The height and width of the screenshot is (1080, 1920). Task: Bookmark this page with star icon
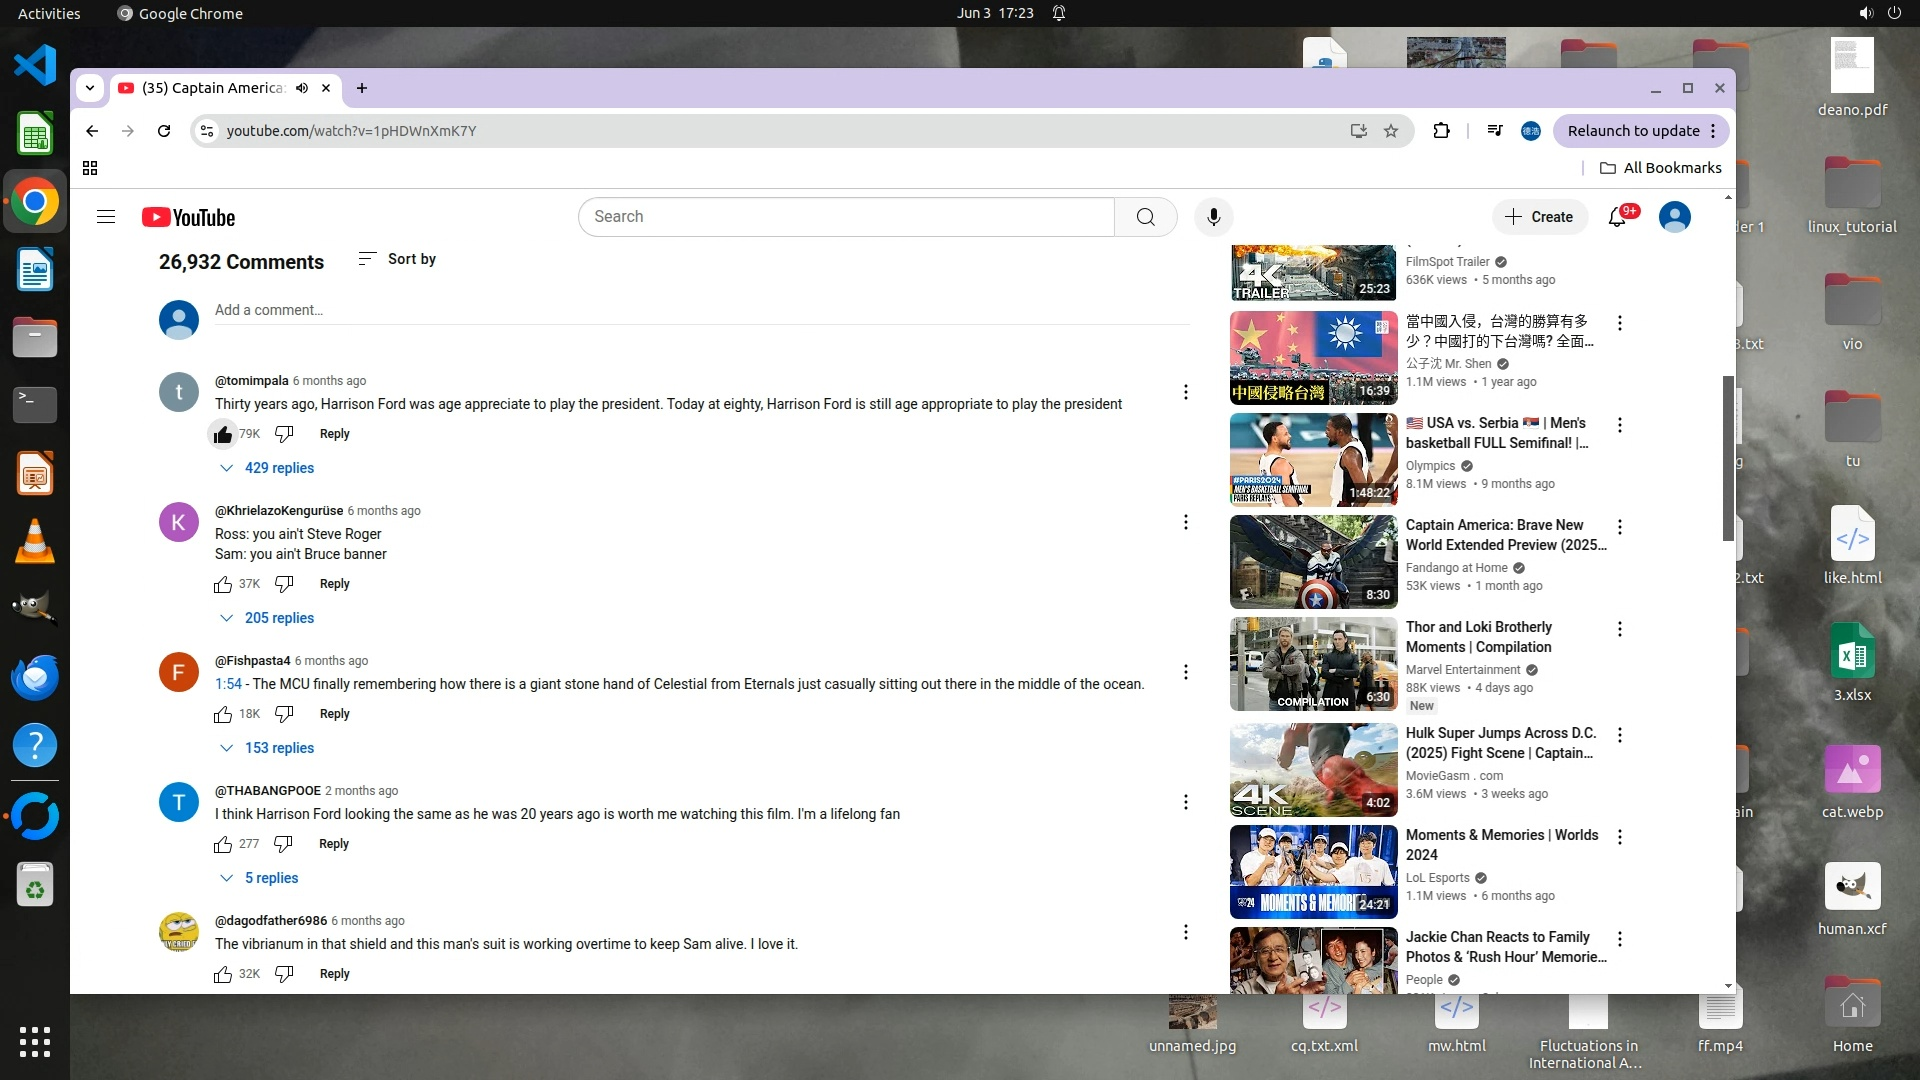coord(1391,131)
